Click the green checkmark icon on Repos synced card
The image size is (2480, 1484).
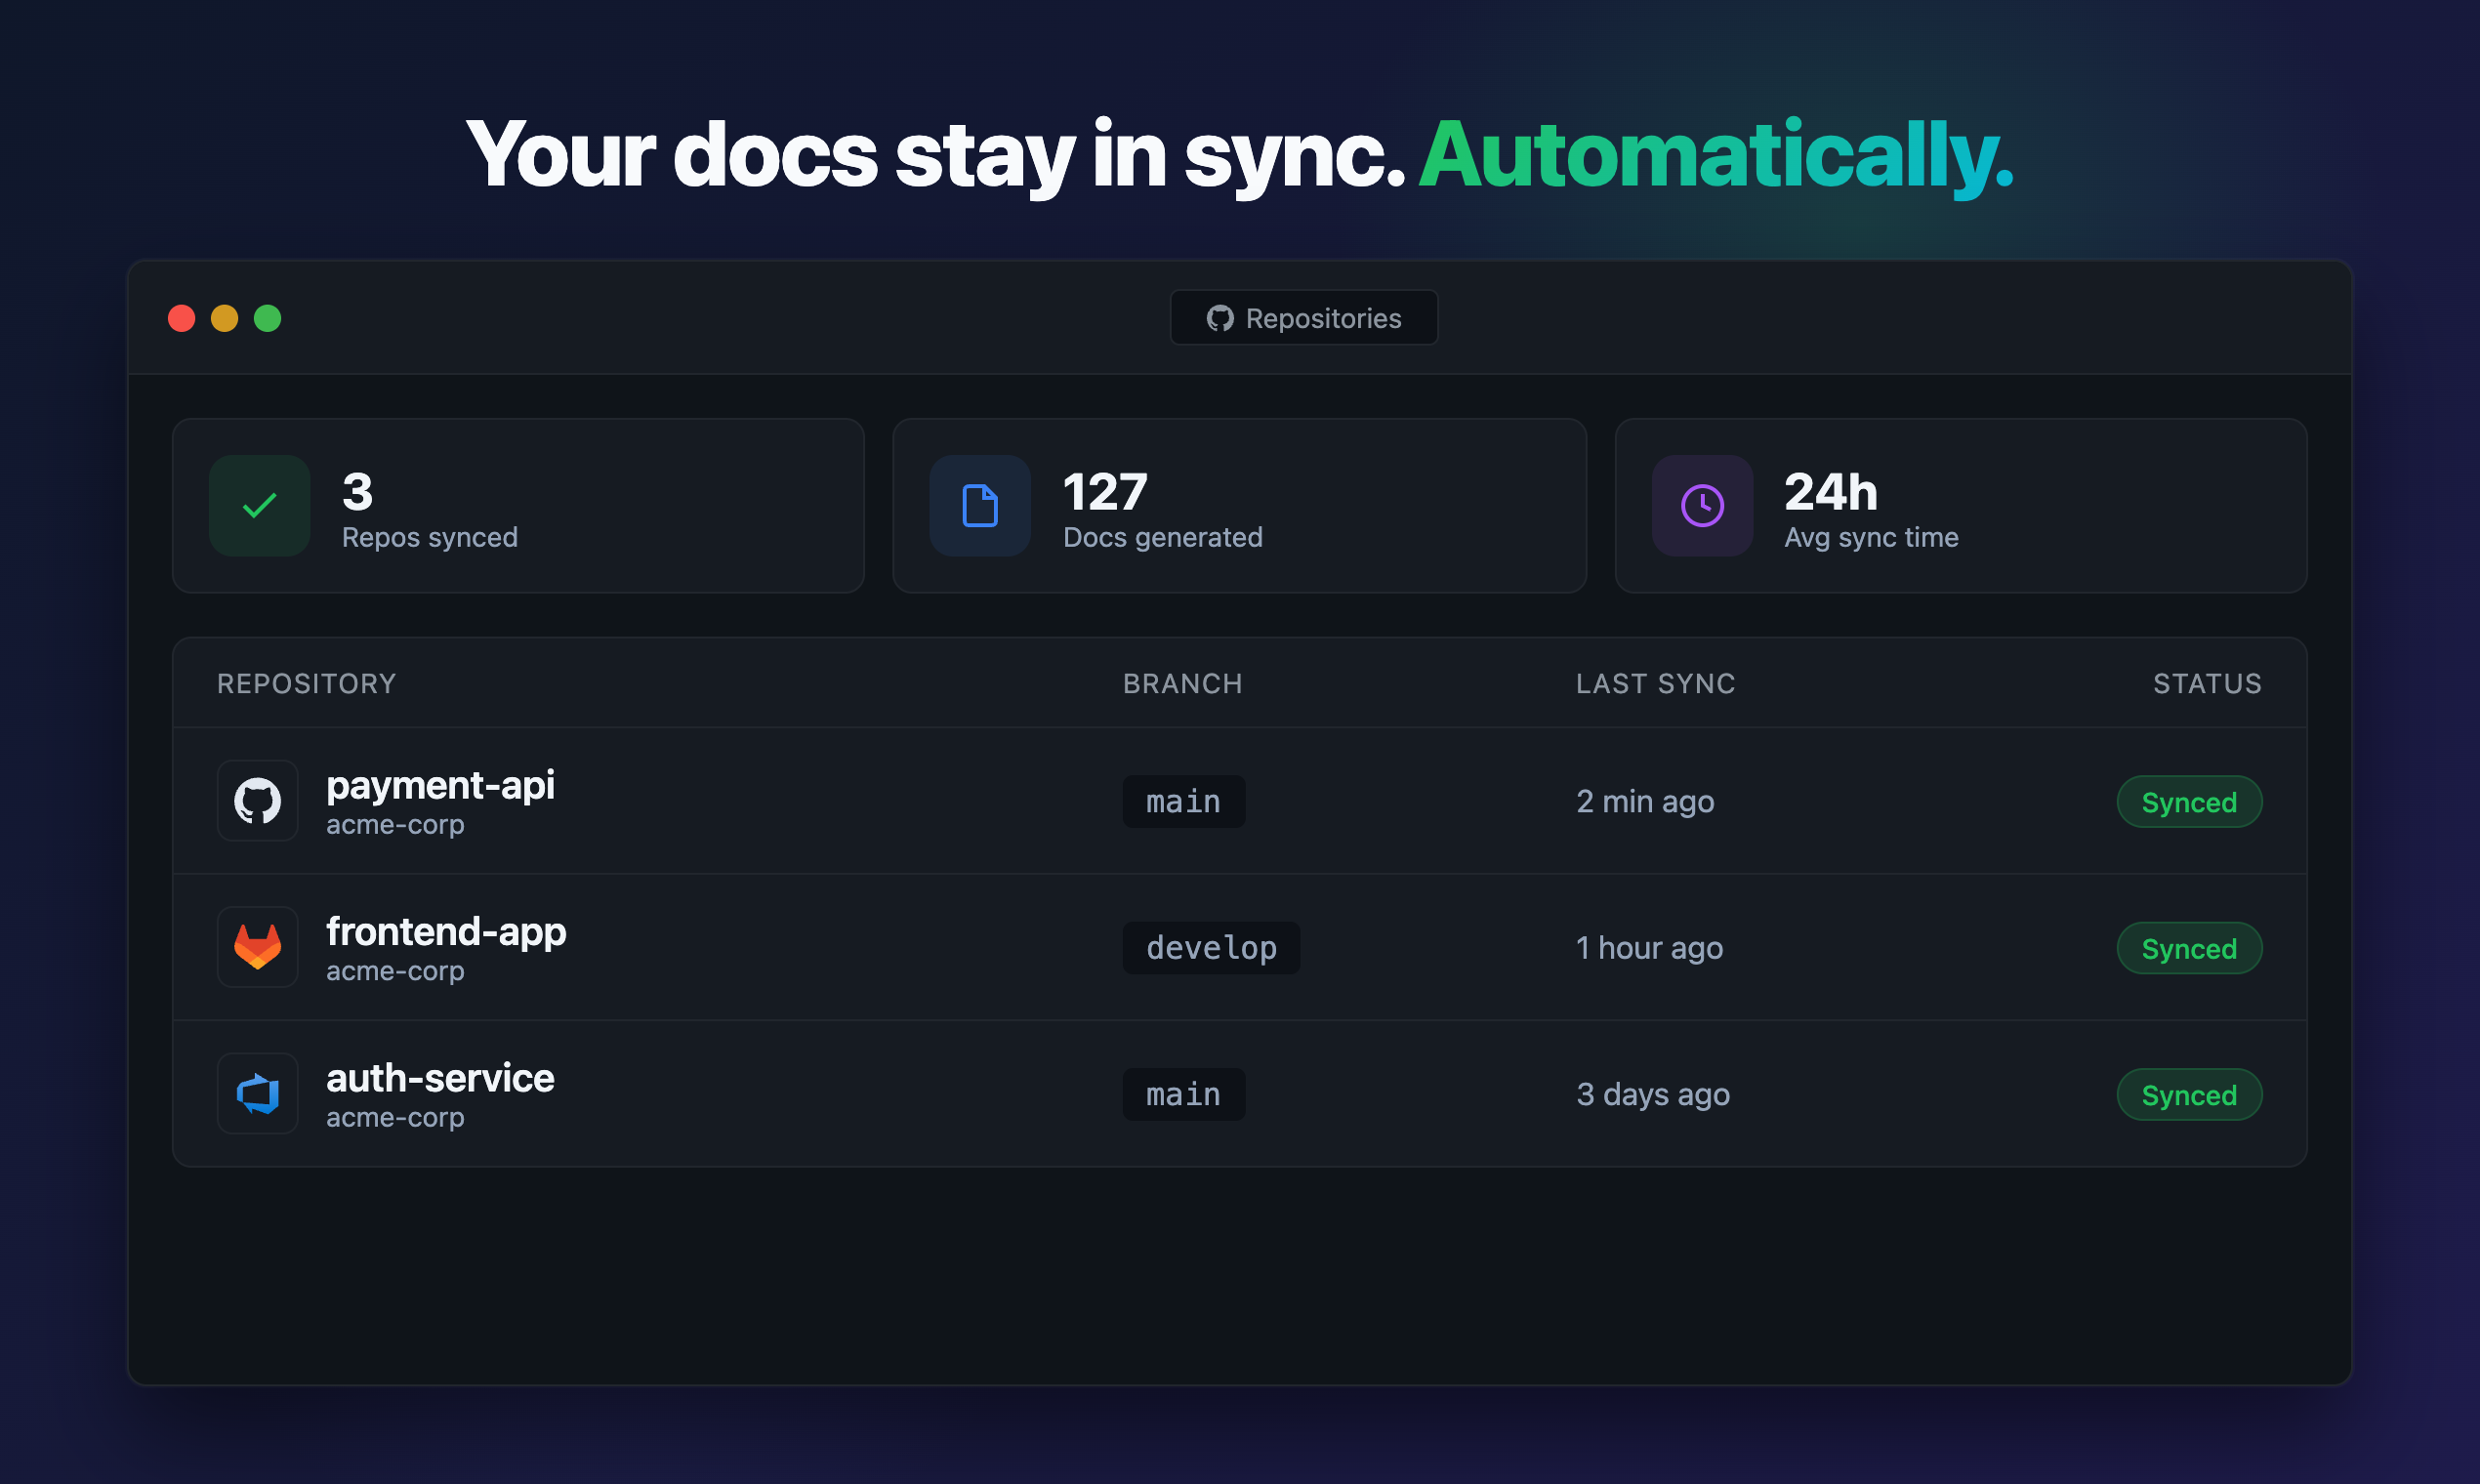[x=258, y=506]
